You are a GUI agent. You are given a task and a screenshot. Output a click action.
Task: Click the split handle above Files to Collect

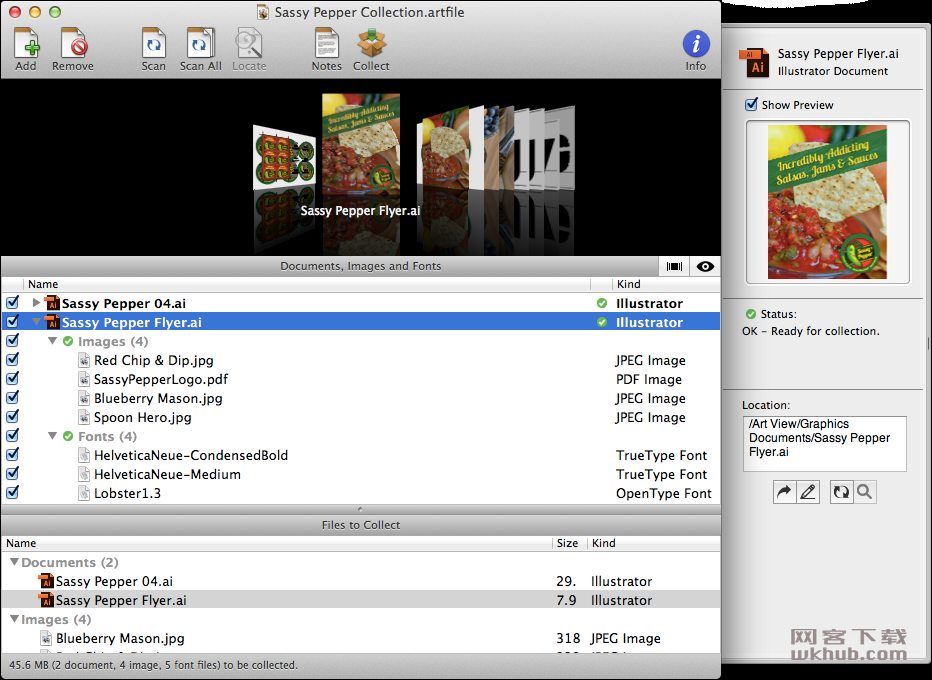click(360, 509)
